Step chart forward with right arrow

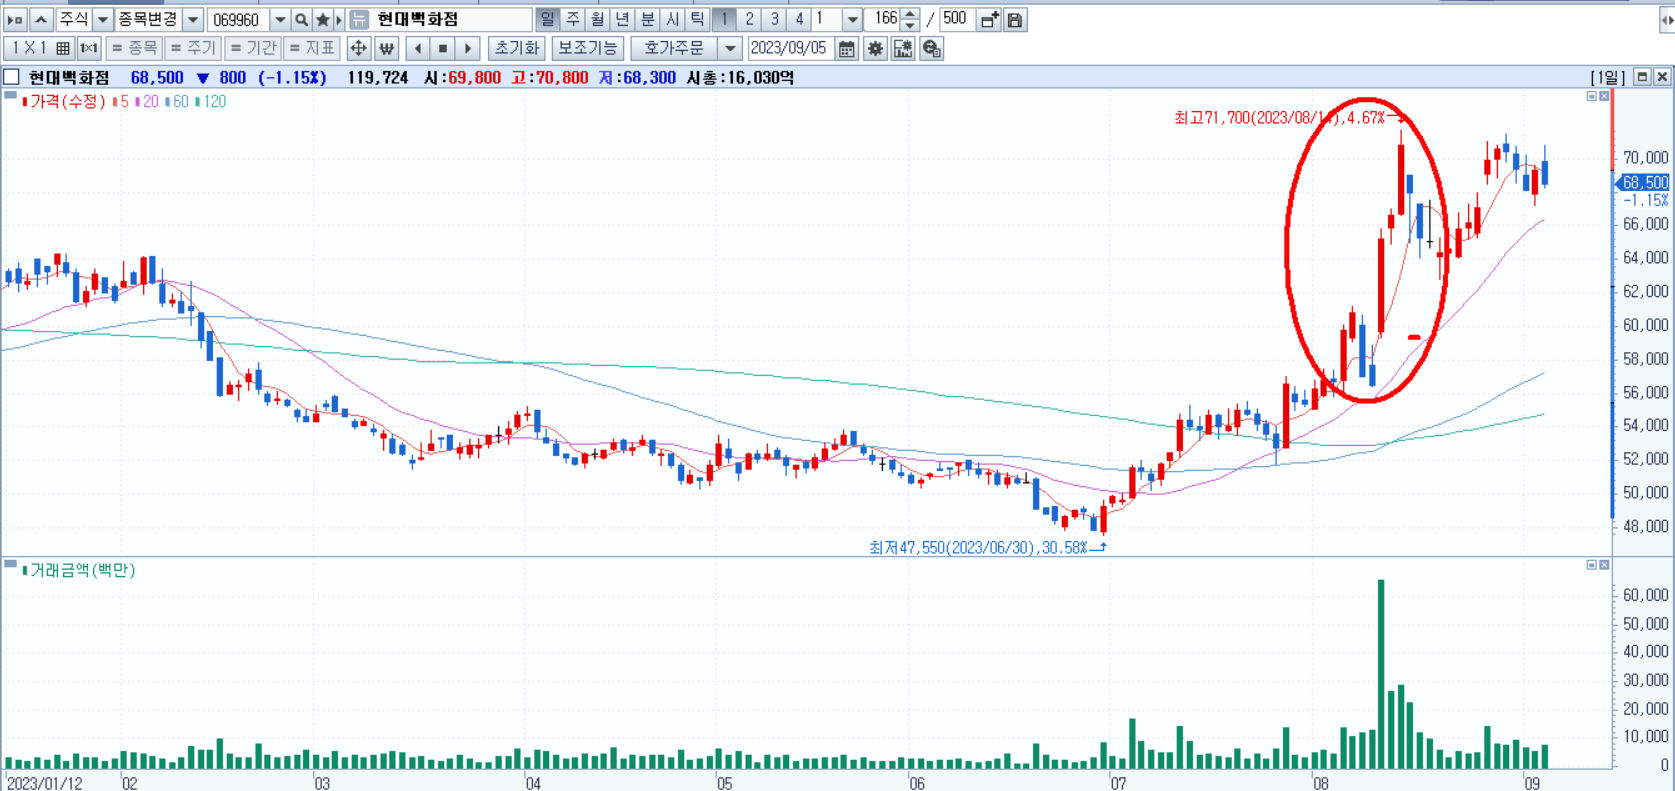[x=468, y=48]
